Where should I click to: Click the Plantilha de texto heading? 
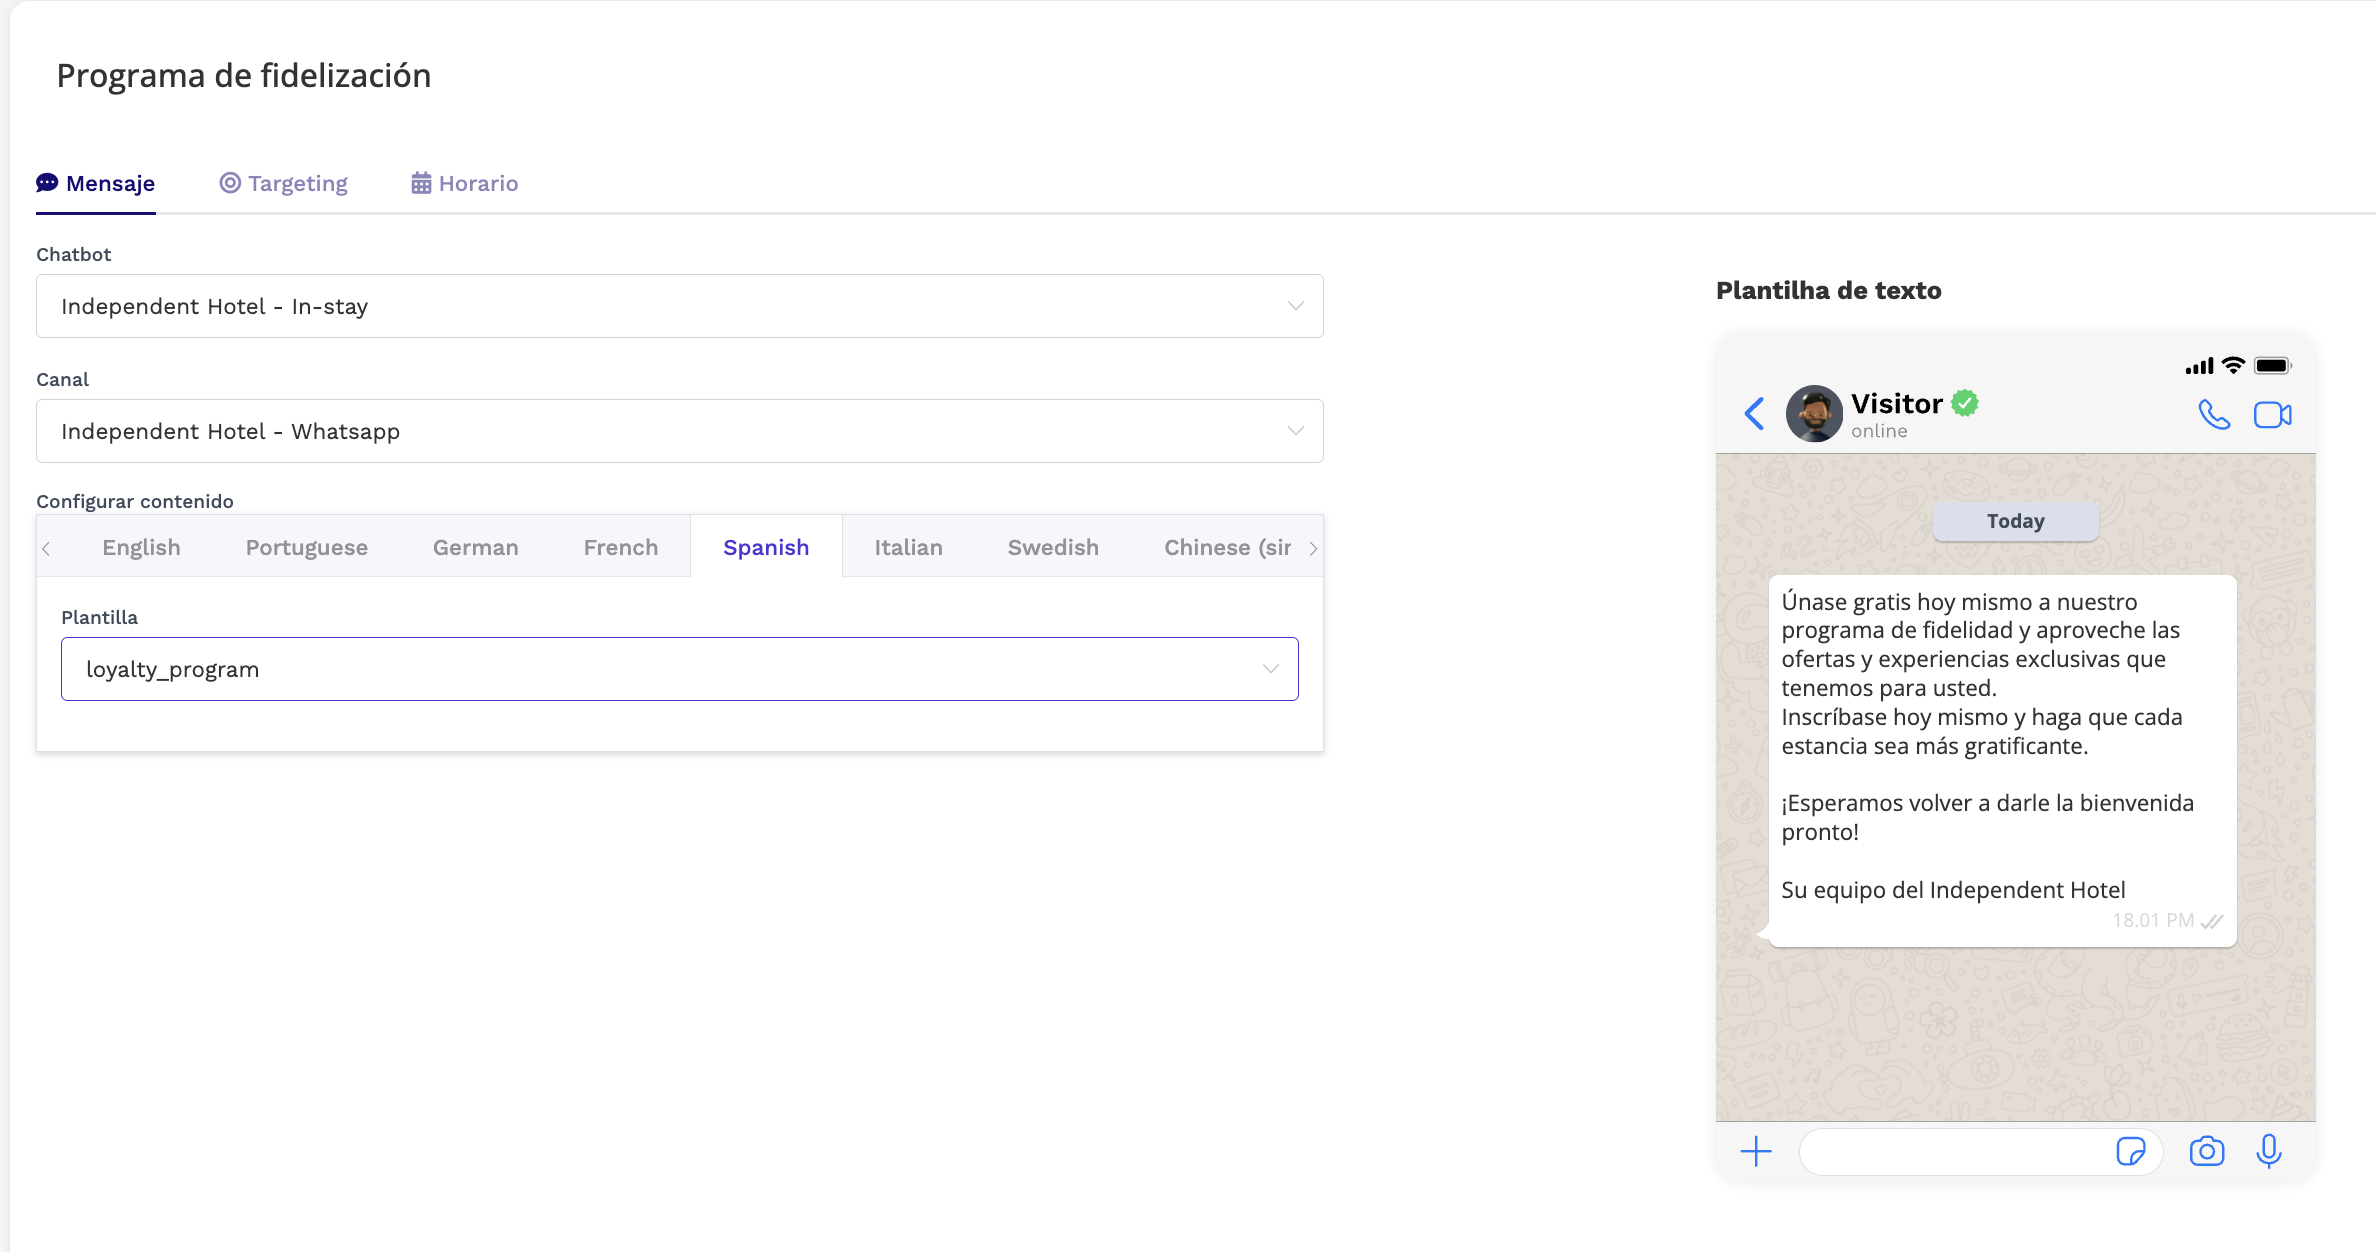tap(1829, 290)
